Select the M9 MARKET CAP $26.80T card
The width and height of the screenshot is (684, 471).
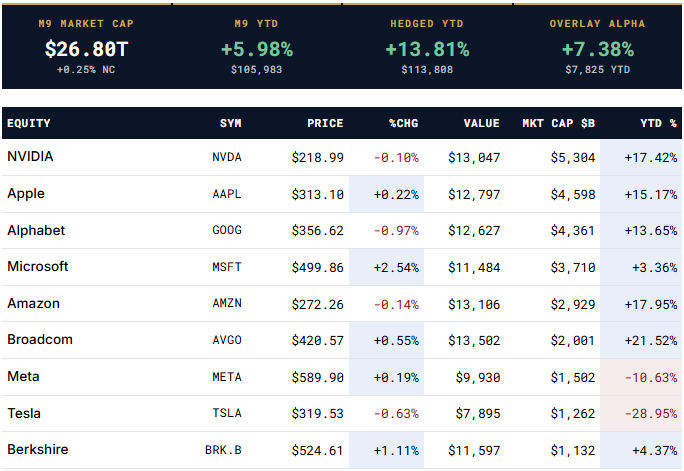pyautogui.click(x=86, y=47)
